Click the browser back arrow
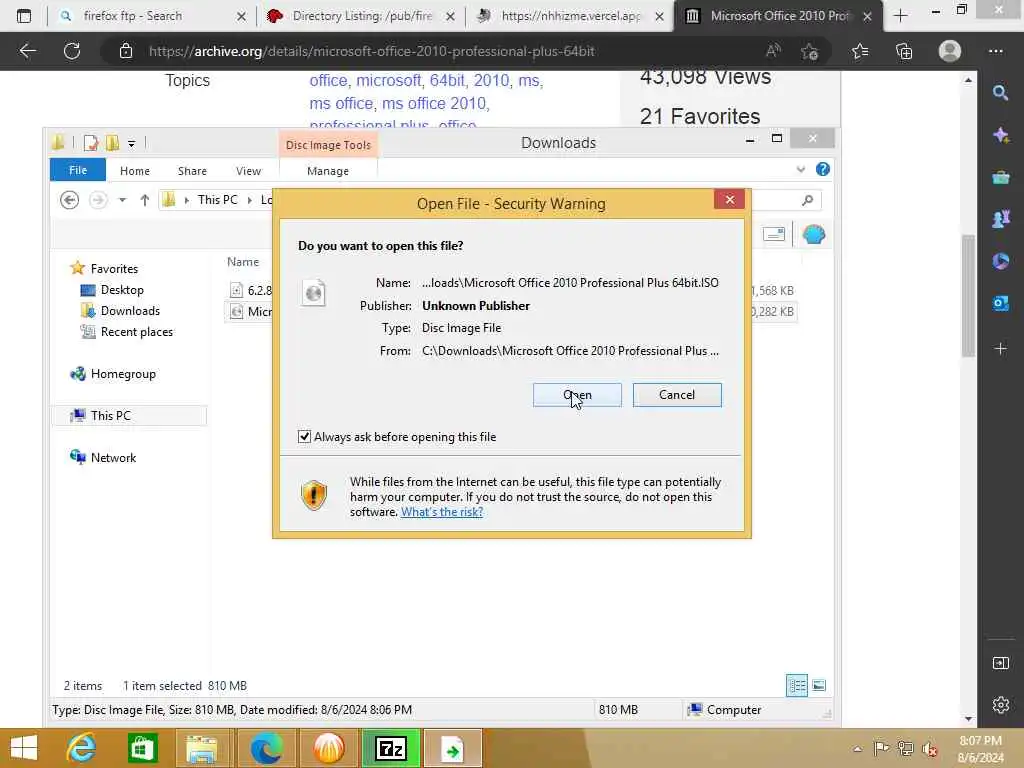Viewport: 1024px width, 768px height. (x=27, y=51)
